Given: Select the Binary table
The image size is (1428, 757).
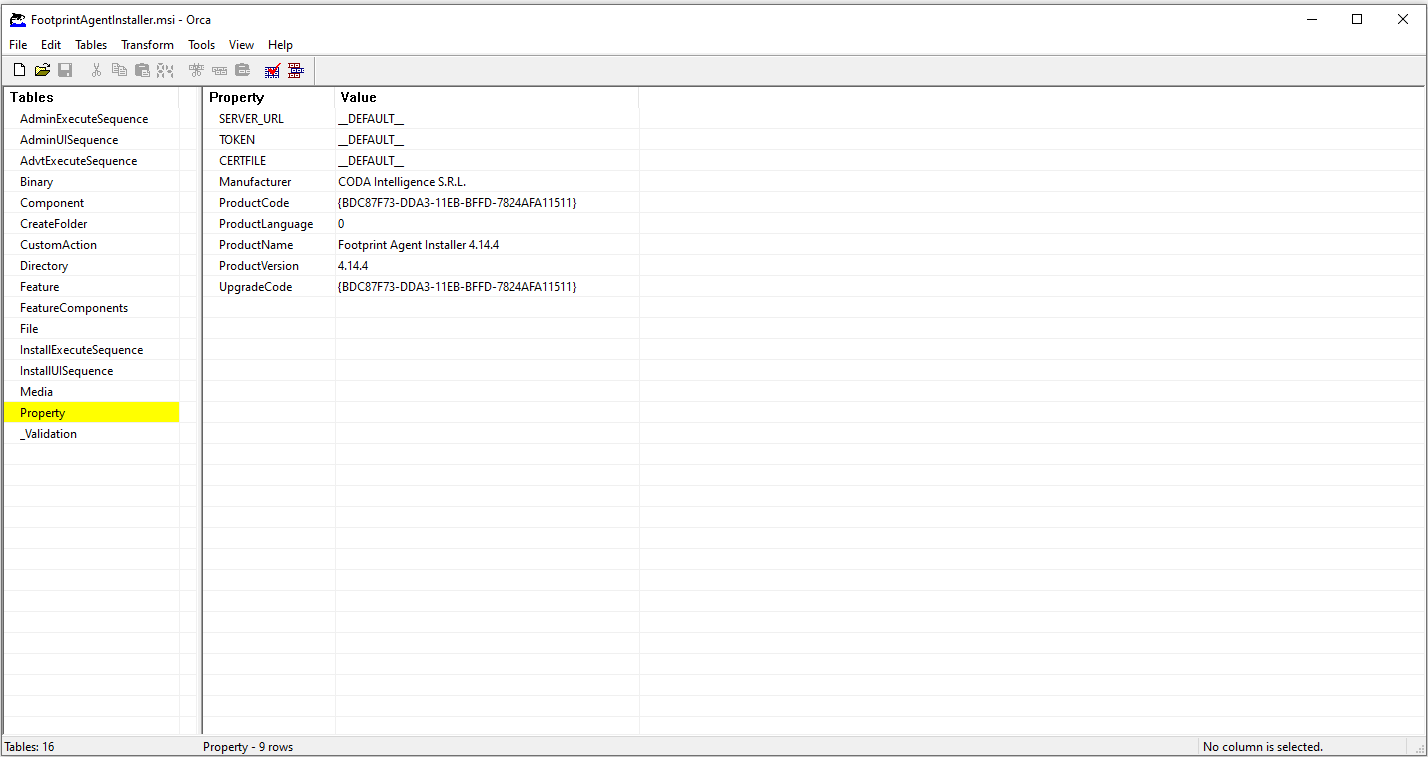Looking at the screenshot, I should click(92, 182).
